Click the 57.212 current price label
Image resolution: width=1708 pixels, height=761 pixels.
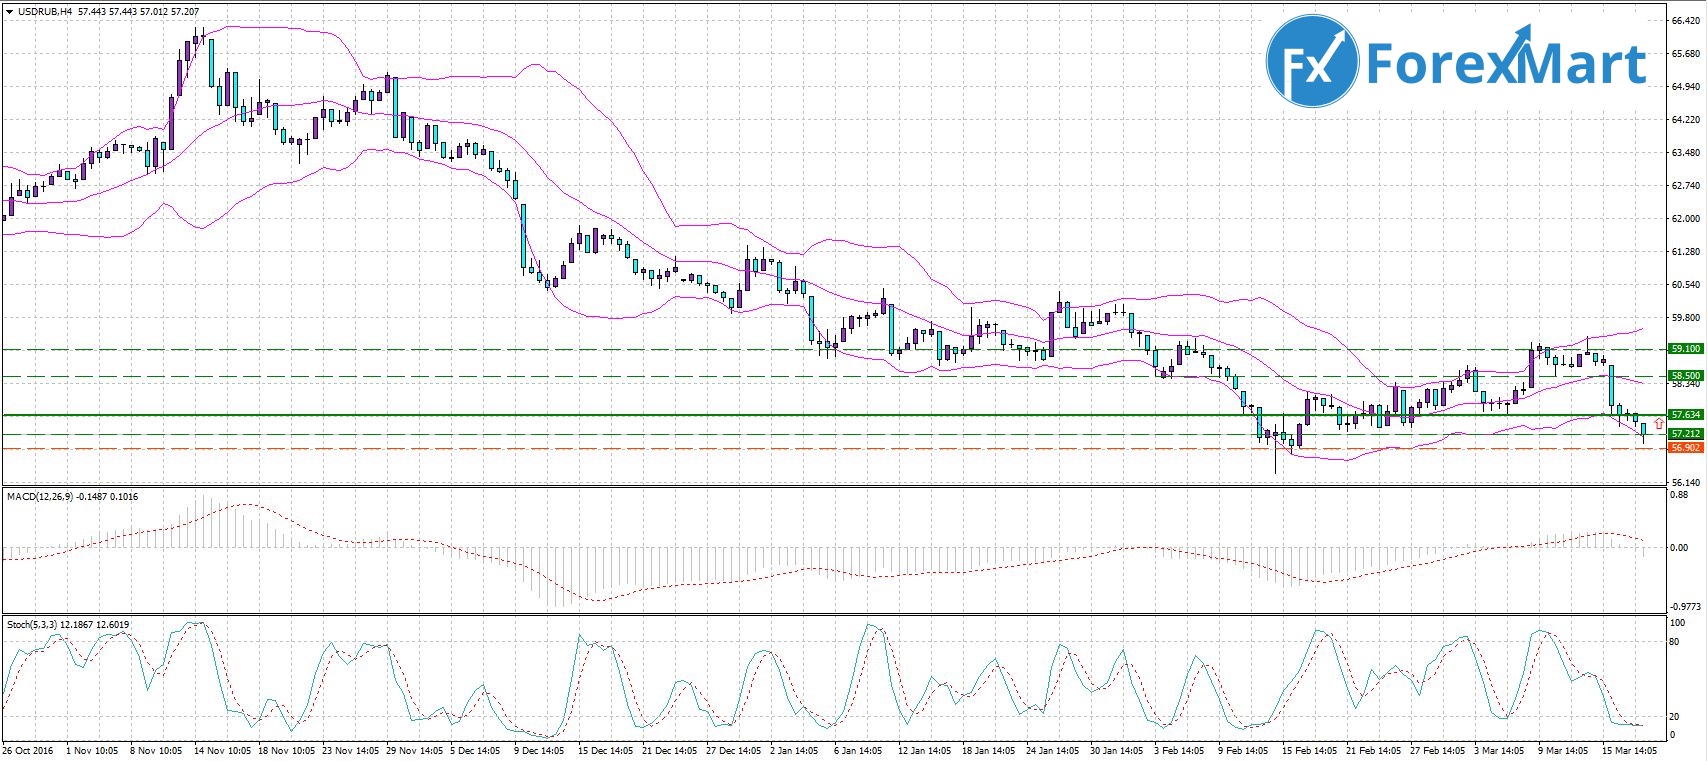tap(1685, 434)
